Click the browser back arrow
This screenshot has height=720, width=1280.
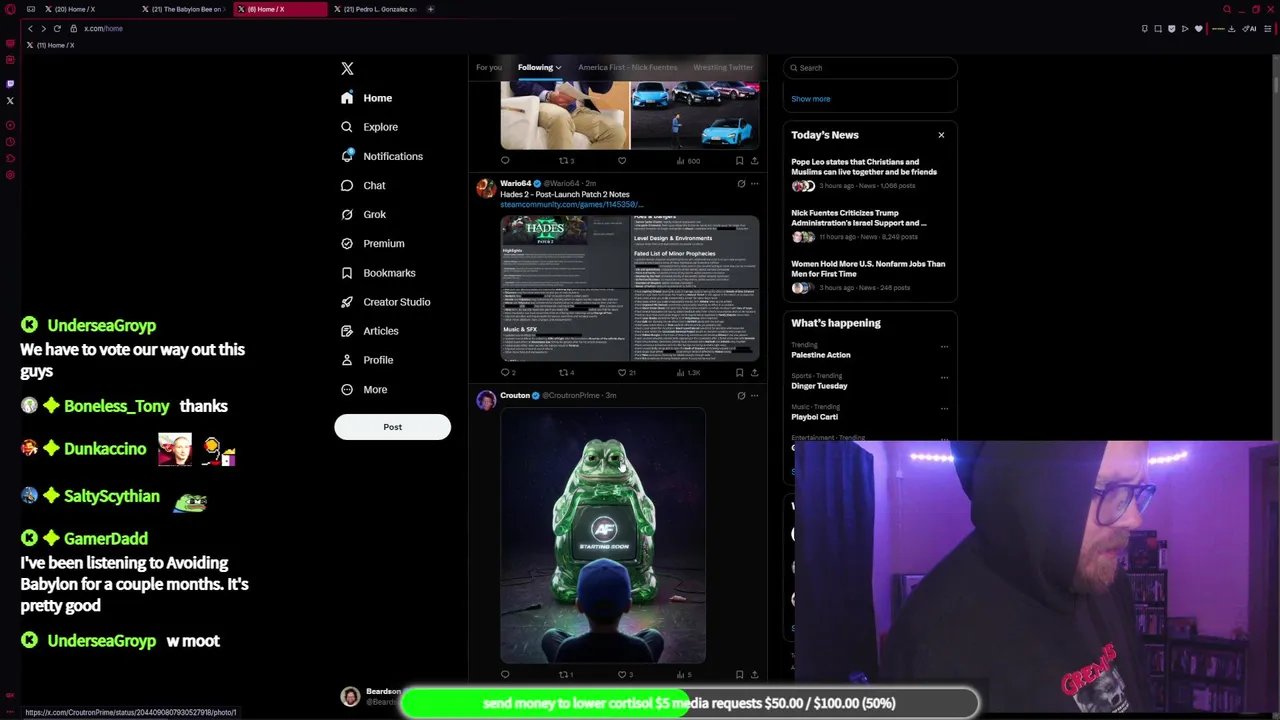click(30, 29)
